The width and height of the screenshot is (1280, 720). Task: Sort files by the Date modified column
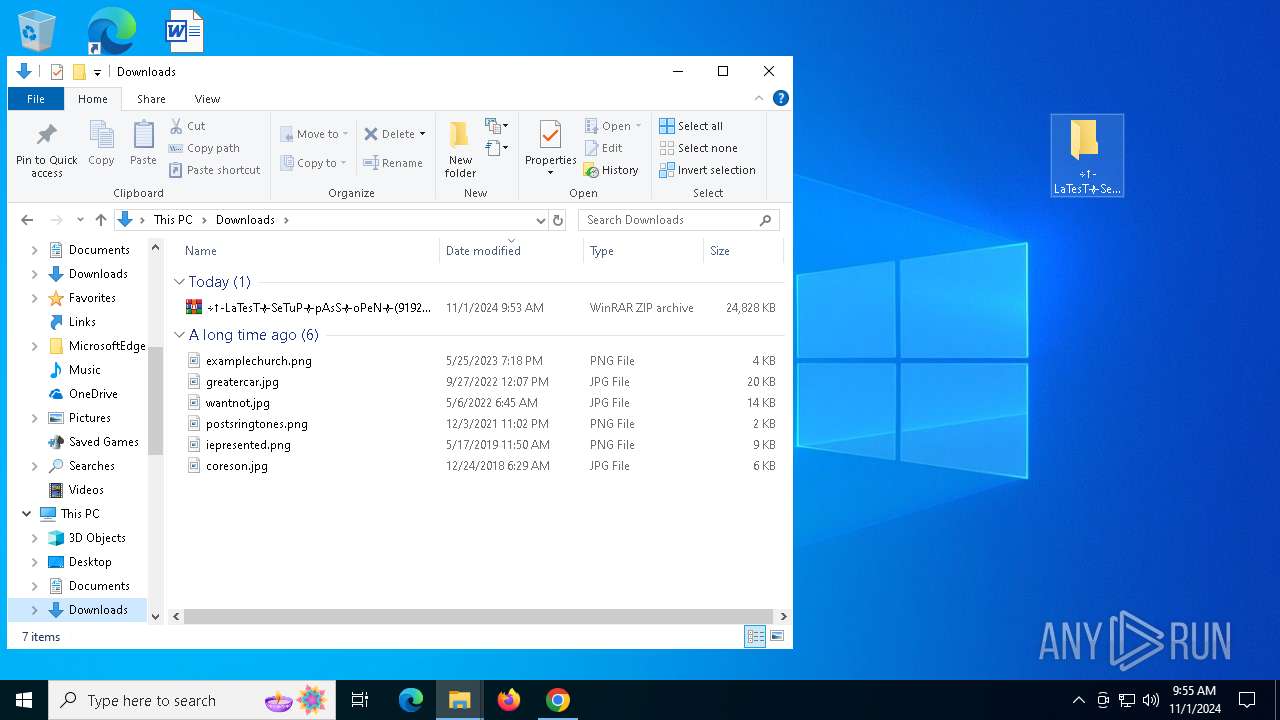483,251
